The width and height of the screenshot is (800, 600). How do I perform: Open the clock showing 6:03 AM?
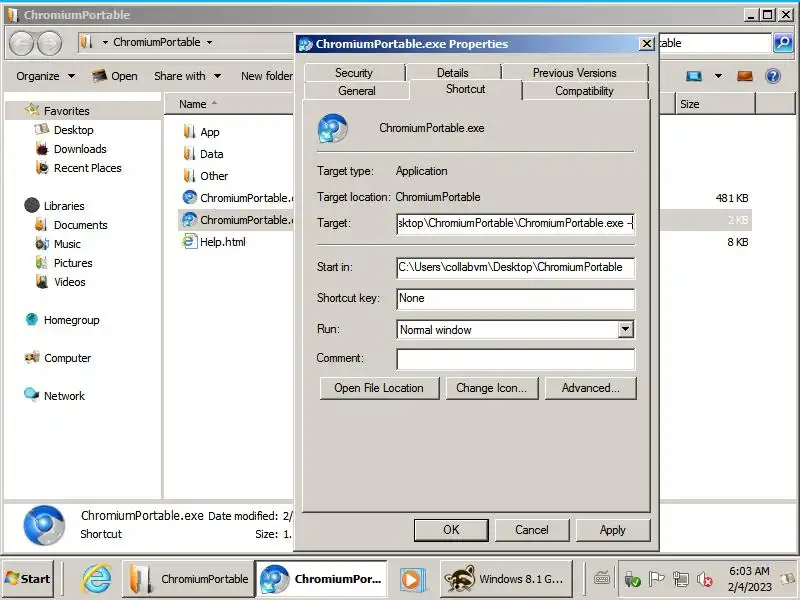pyautogui.click(x=749, y=579)
